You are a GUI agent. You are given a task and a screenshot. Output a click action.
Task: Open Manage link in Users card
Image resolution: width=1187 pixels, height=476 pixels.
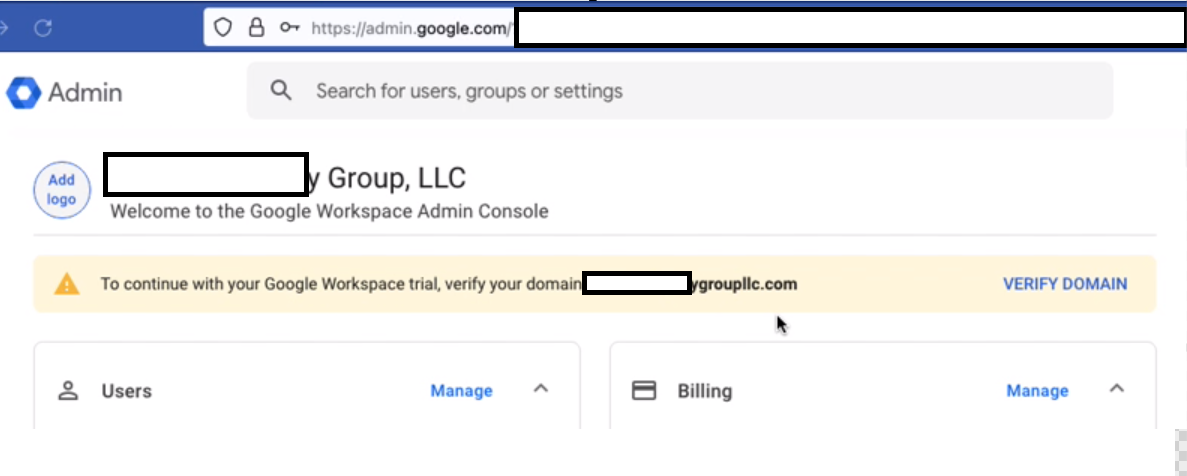click(461, 391)
